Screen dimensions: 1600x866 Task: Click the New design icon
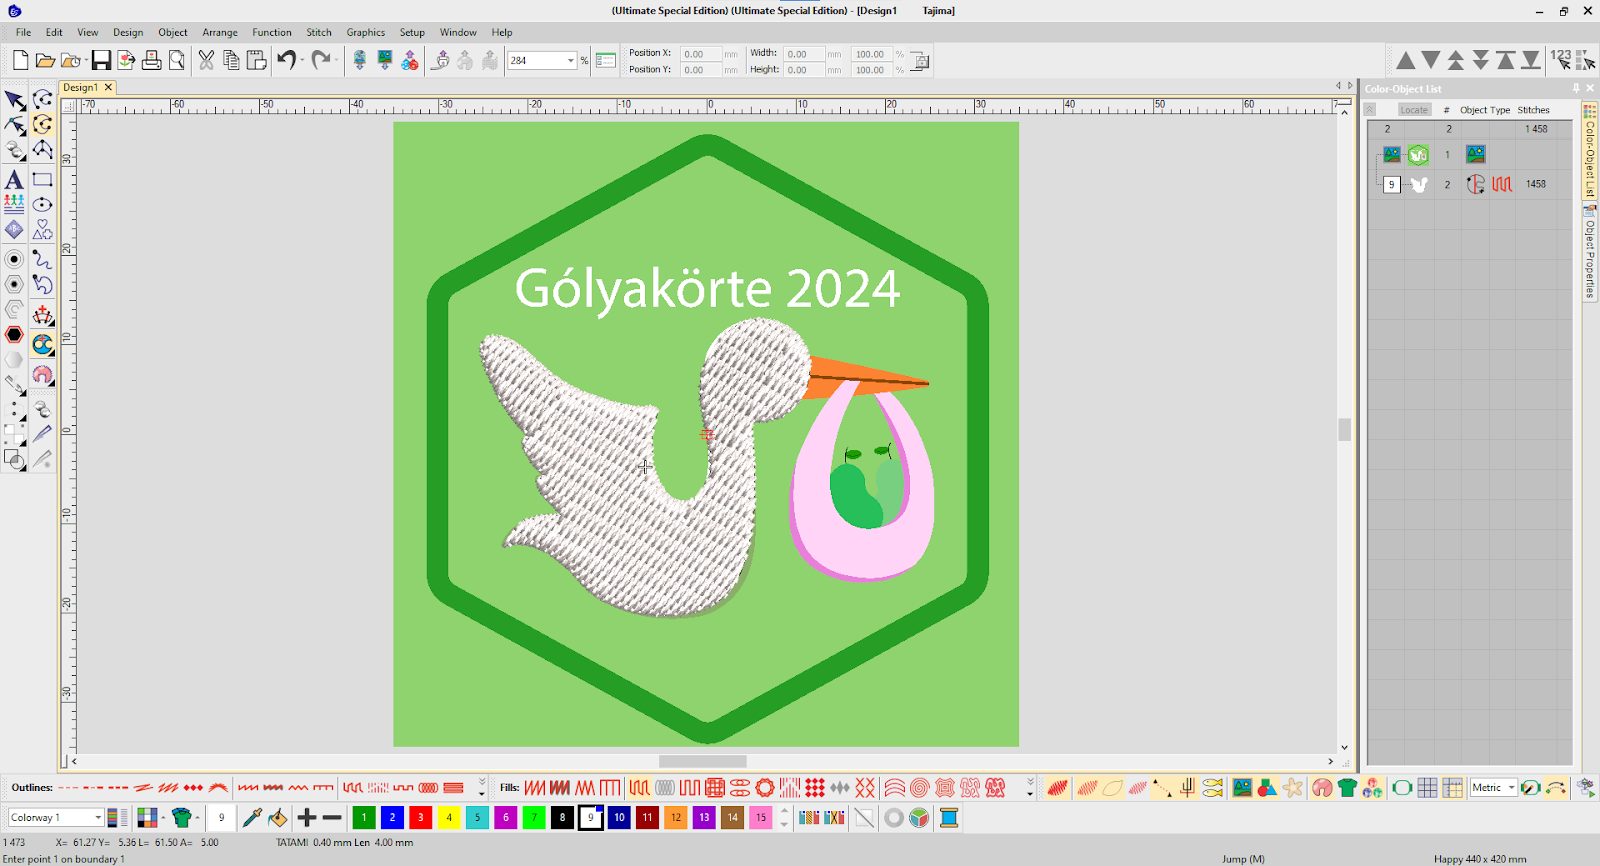click(20, 61)
